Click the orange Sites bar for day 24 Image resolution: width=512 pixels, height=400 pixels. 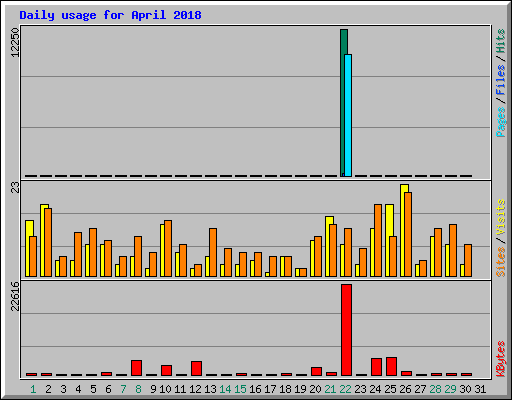tap(378, 240)
